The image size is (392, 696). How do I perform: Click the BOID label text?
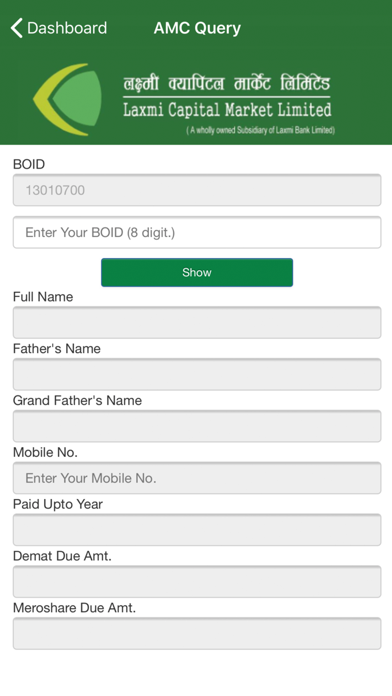29,164
